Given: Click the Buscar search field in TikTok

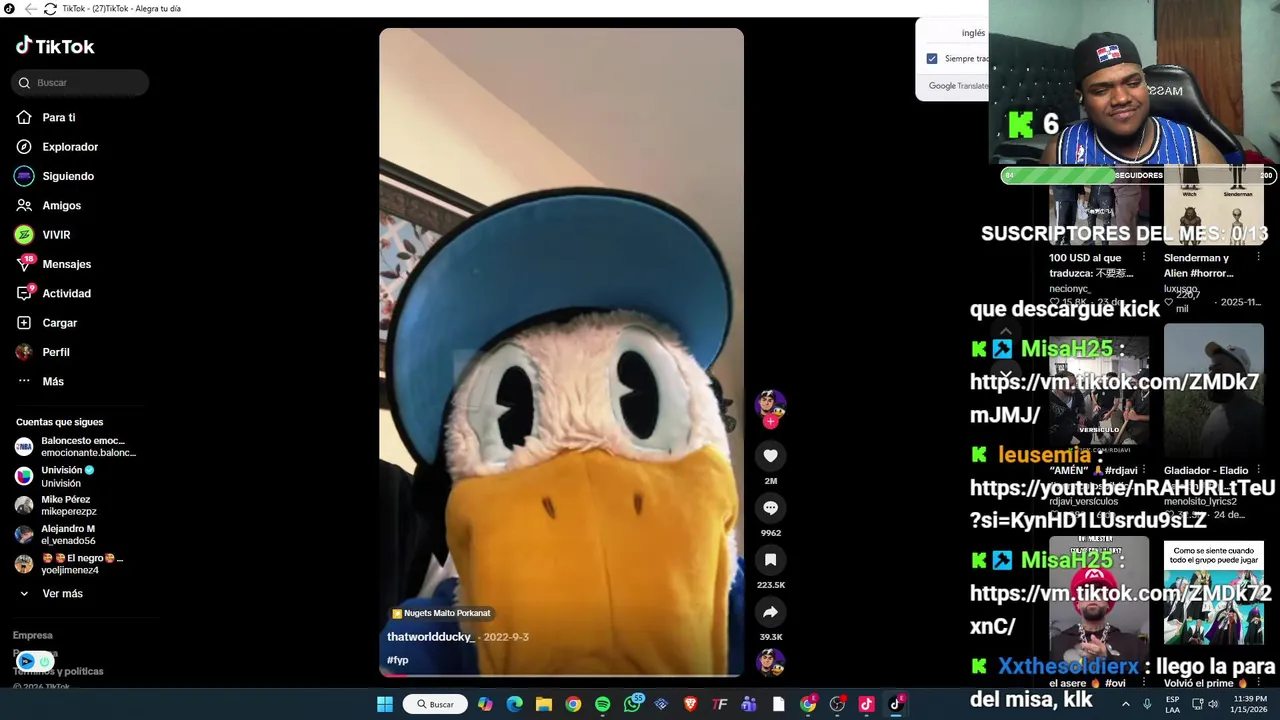Looking at the screenshot, I should point(80,83).
